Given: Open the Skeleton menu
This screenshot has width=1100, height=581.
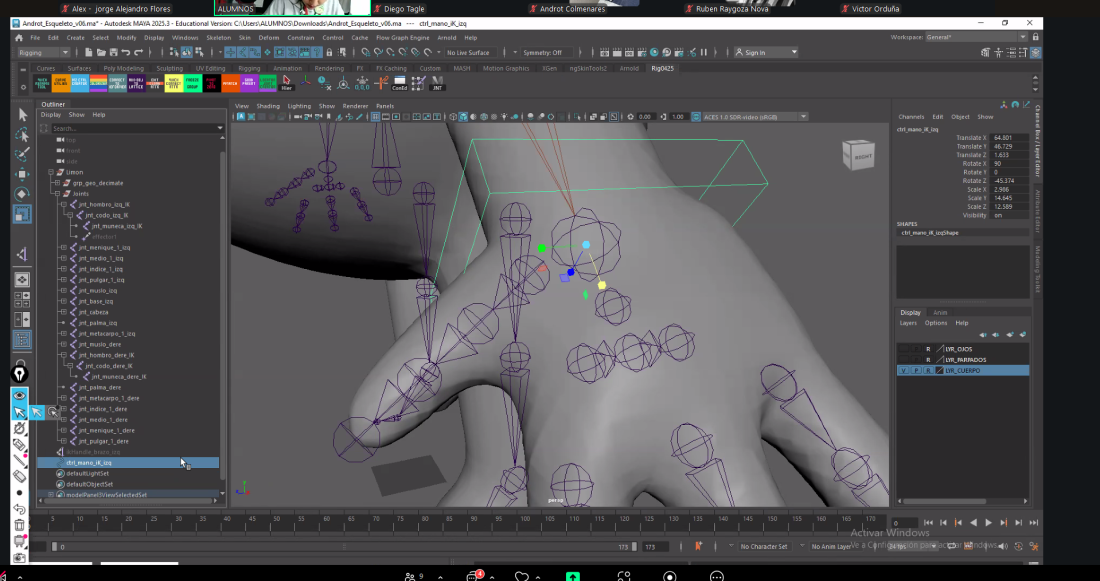Looking at the screenshot, I should 218,38.
